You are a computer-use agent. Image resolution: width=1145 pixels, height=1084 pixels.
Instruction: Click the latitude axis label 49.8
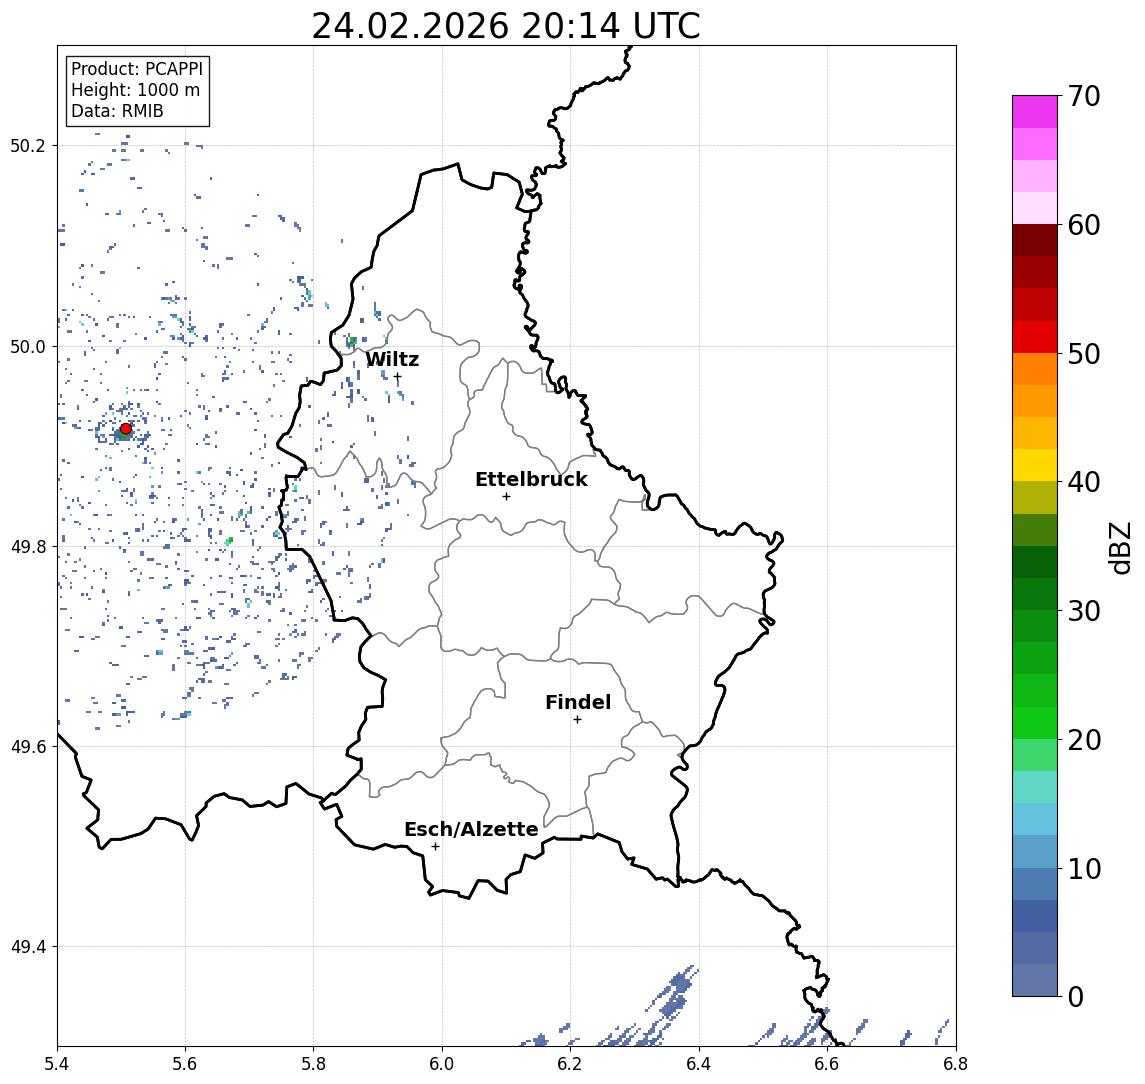[x=28, y=546]
